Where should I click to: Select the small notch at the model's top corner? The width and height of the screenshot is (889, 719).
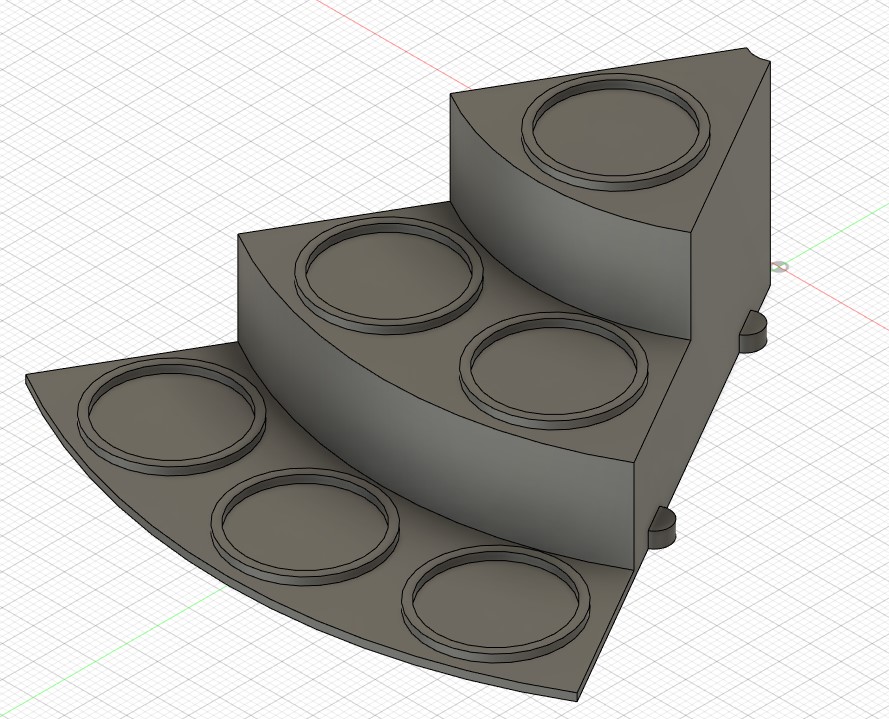pos(757,55)
